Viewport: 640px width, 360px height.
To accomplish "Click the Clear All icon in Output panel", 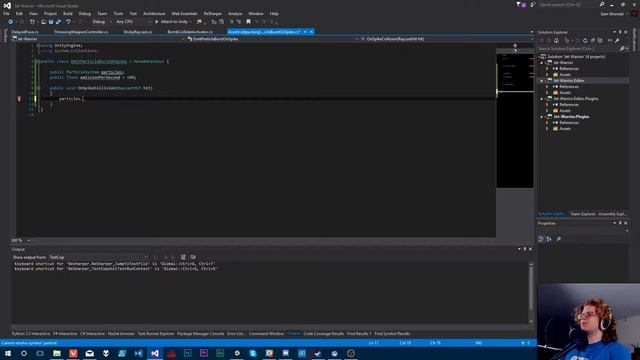I will (183, 257).
